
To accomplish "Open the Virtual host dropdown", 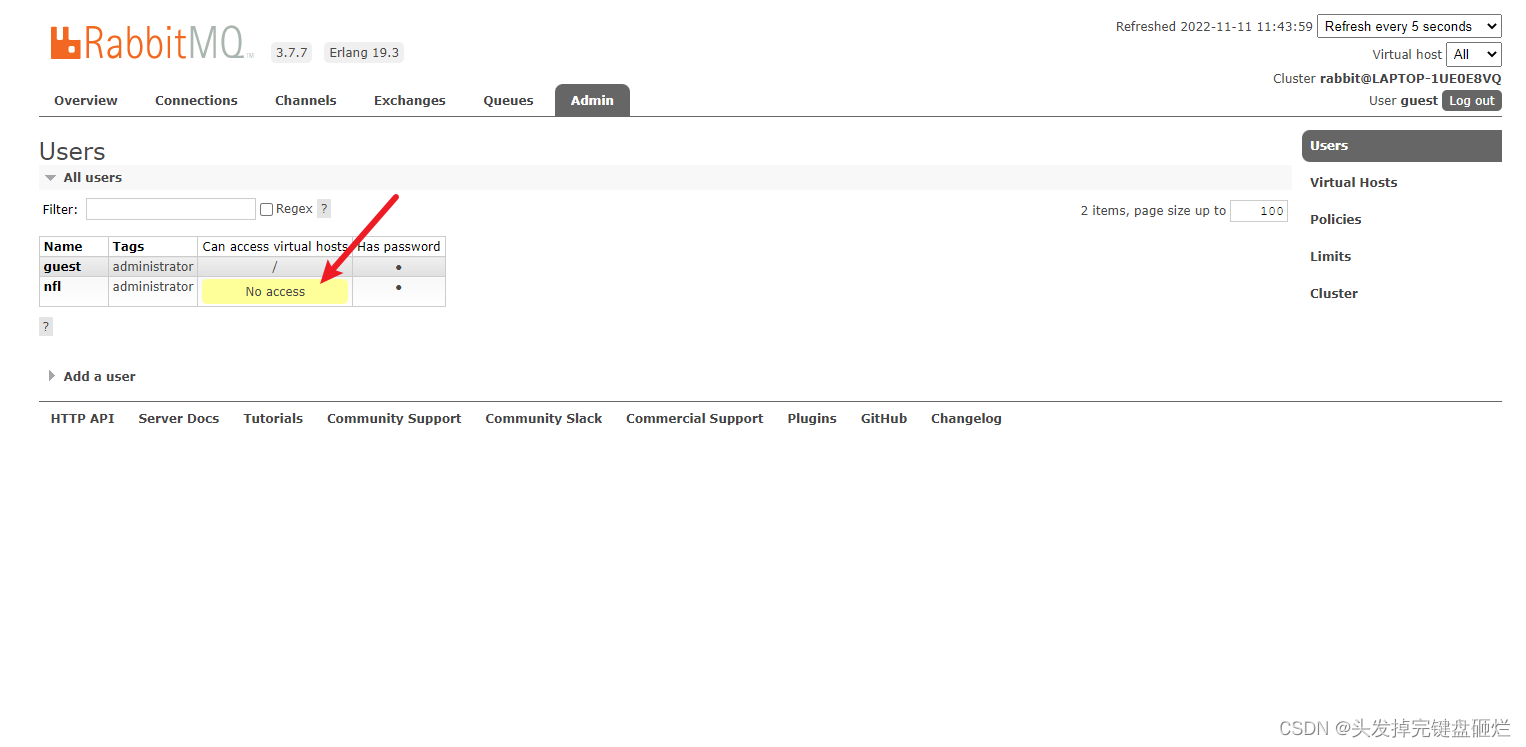I will 1474,54.
